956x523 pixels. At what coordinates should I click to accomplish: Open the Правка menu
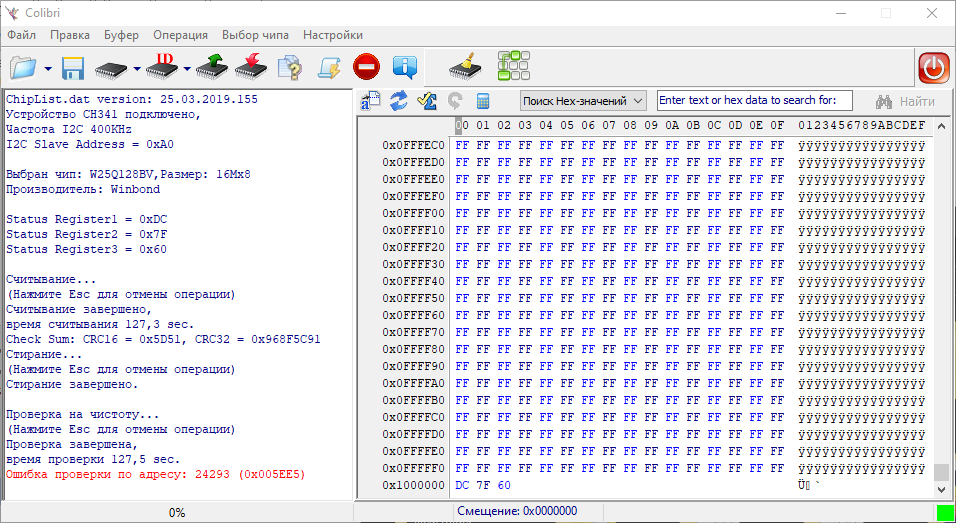(70, 35)
